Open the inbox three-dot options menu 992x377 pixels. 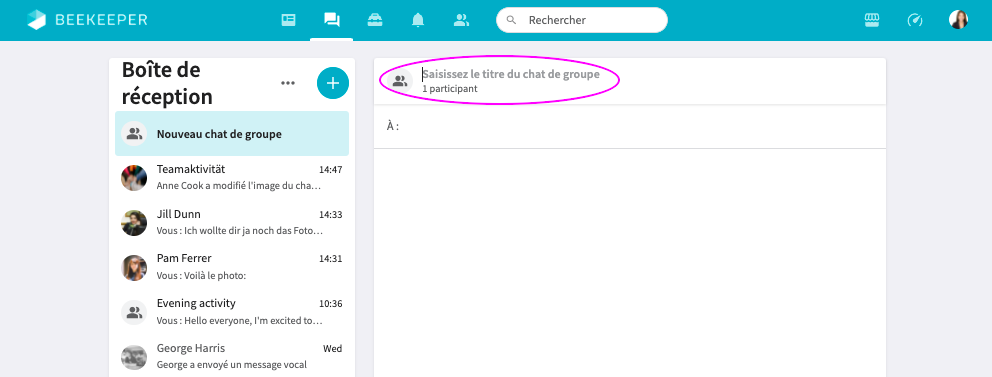pos(288,83)
